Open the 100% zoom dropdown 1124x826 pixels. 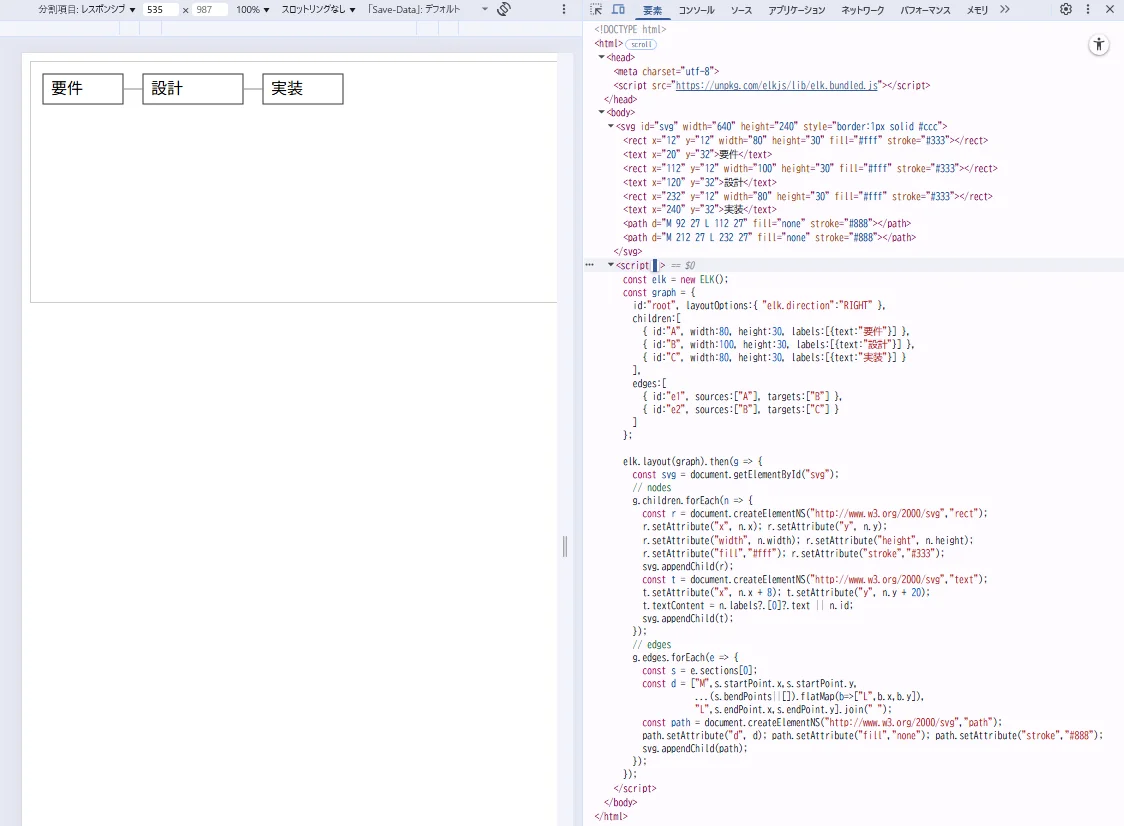click(252, 9)
